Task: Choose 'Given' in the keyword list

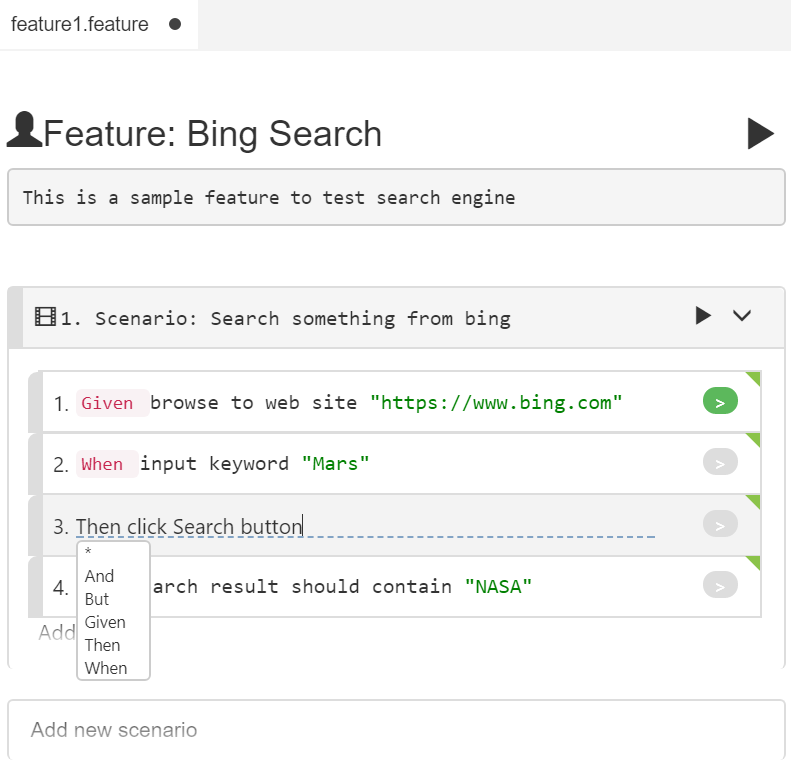Action: click(x=105, y=622)
